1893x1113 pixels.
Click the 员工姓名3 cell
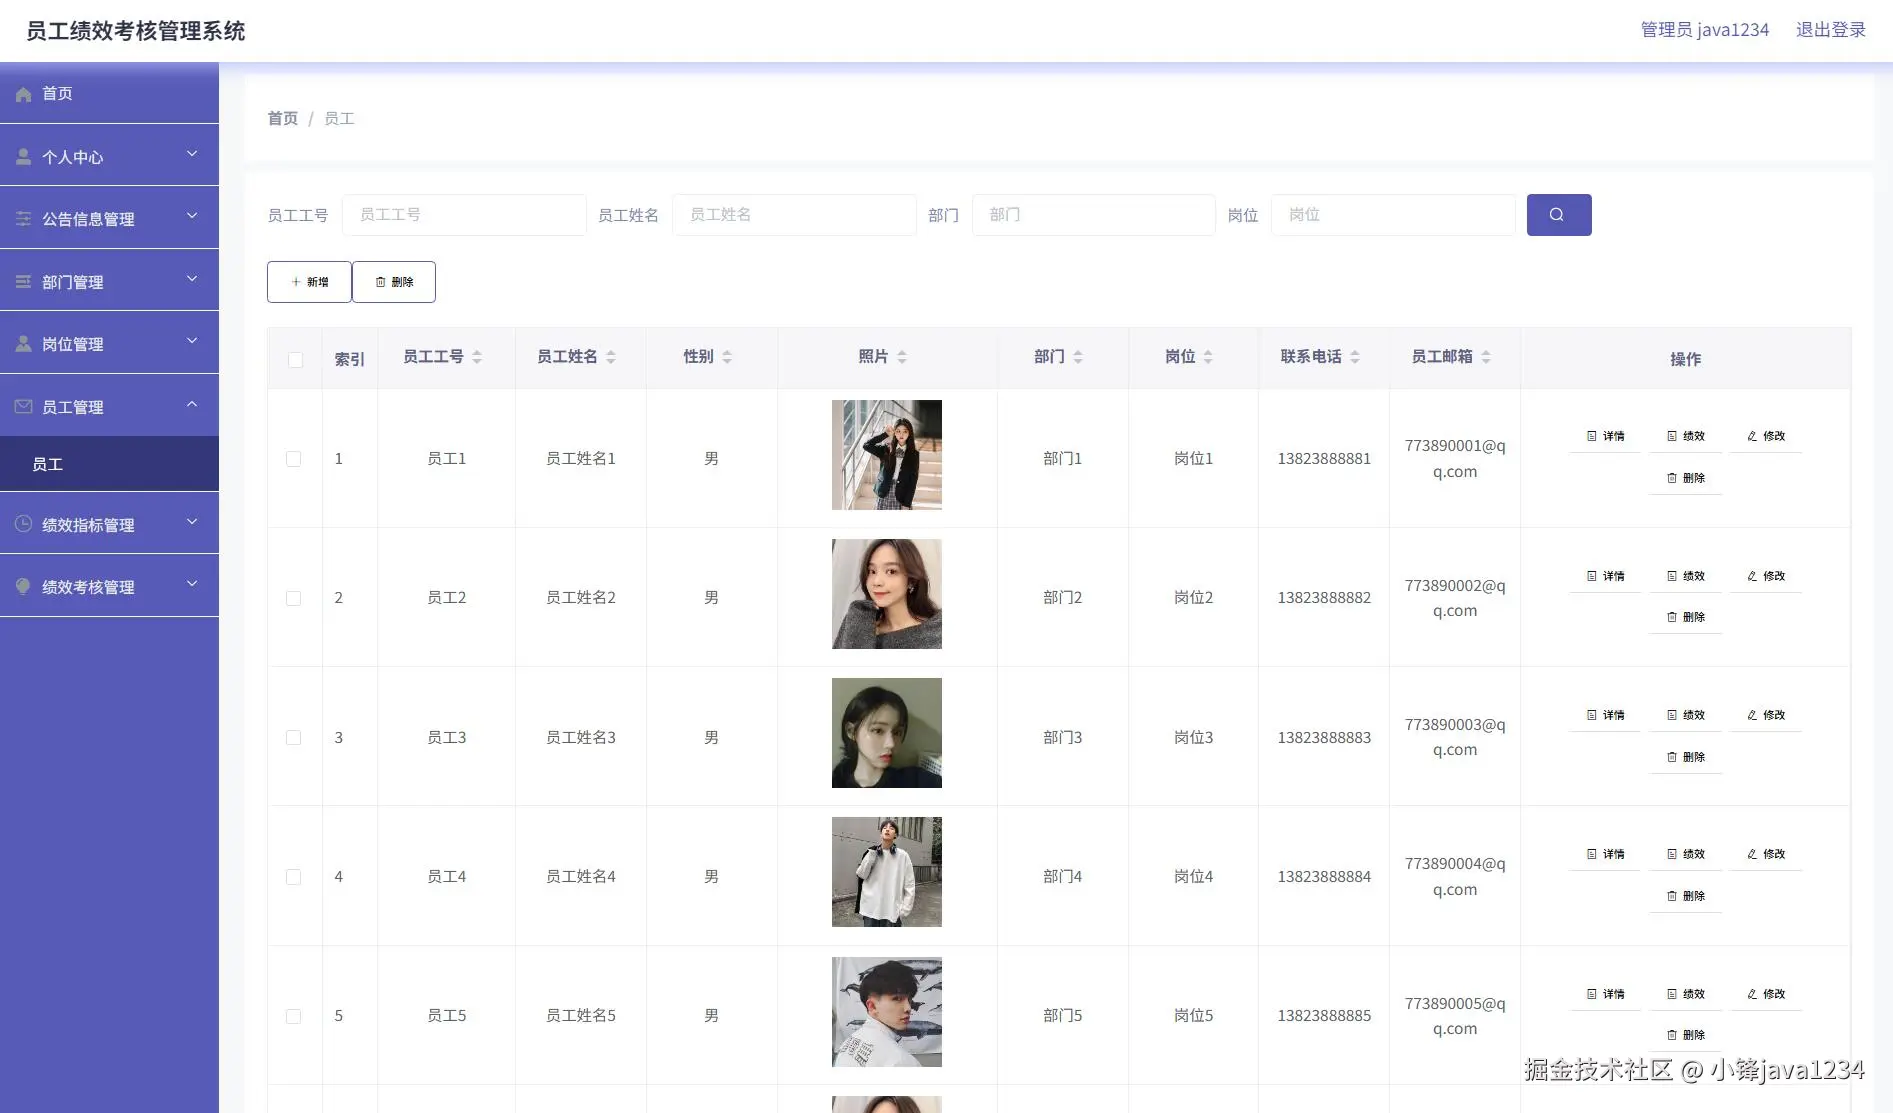[x=581, y=738]
